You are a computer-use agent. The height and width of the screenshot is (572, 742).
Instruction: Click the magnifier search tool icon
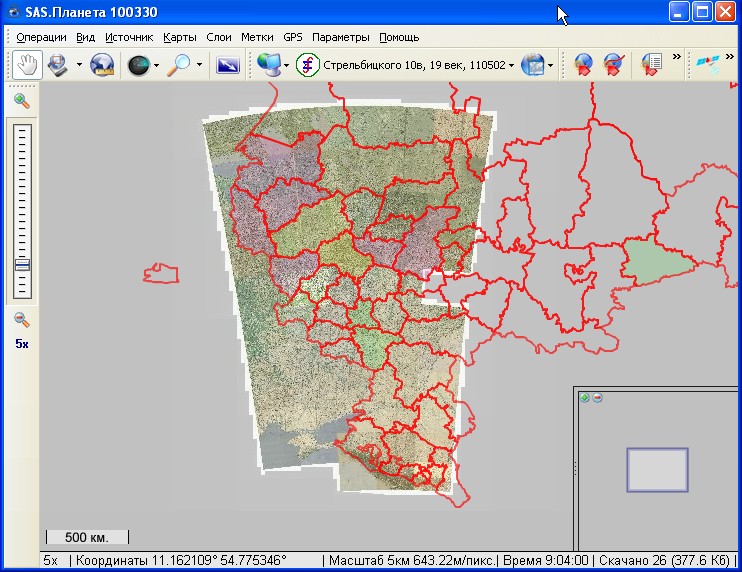point(179,65)
